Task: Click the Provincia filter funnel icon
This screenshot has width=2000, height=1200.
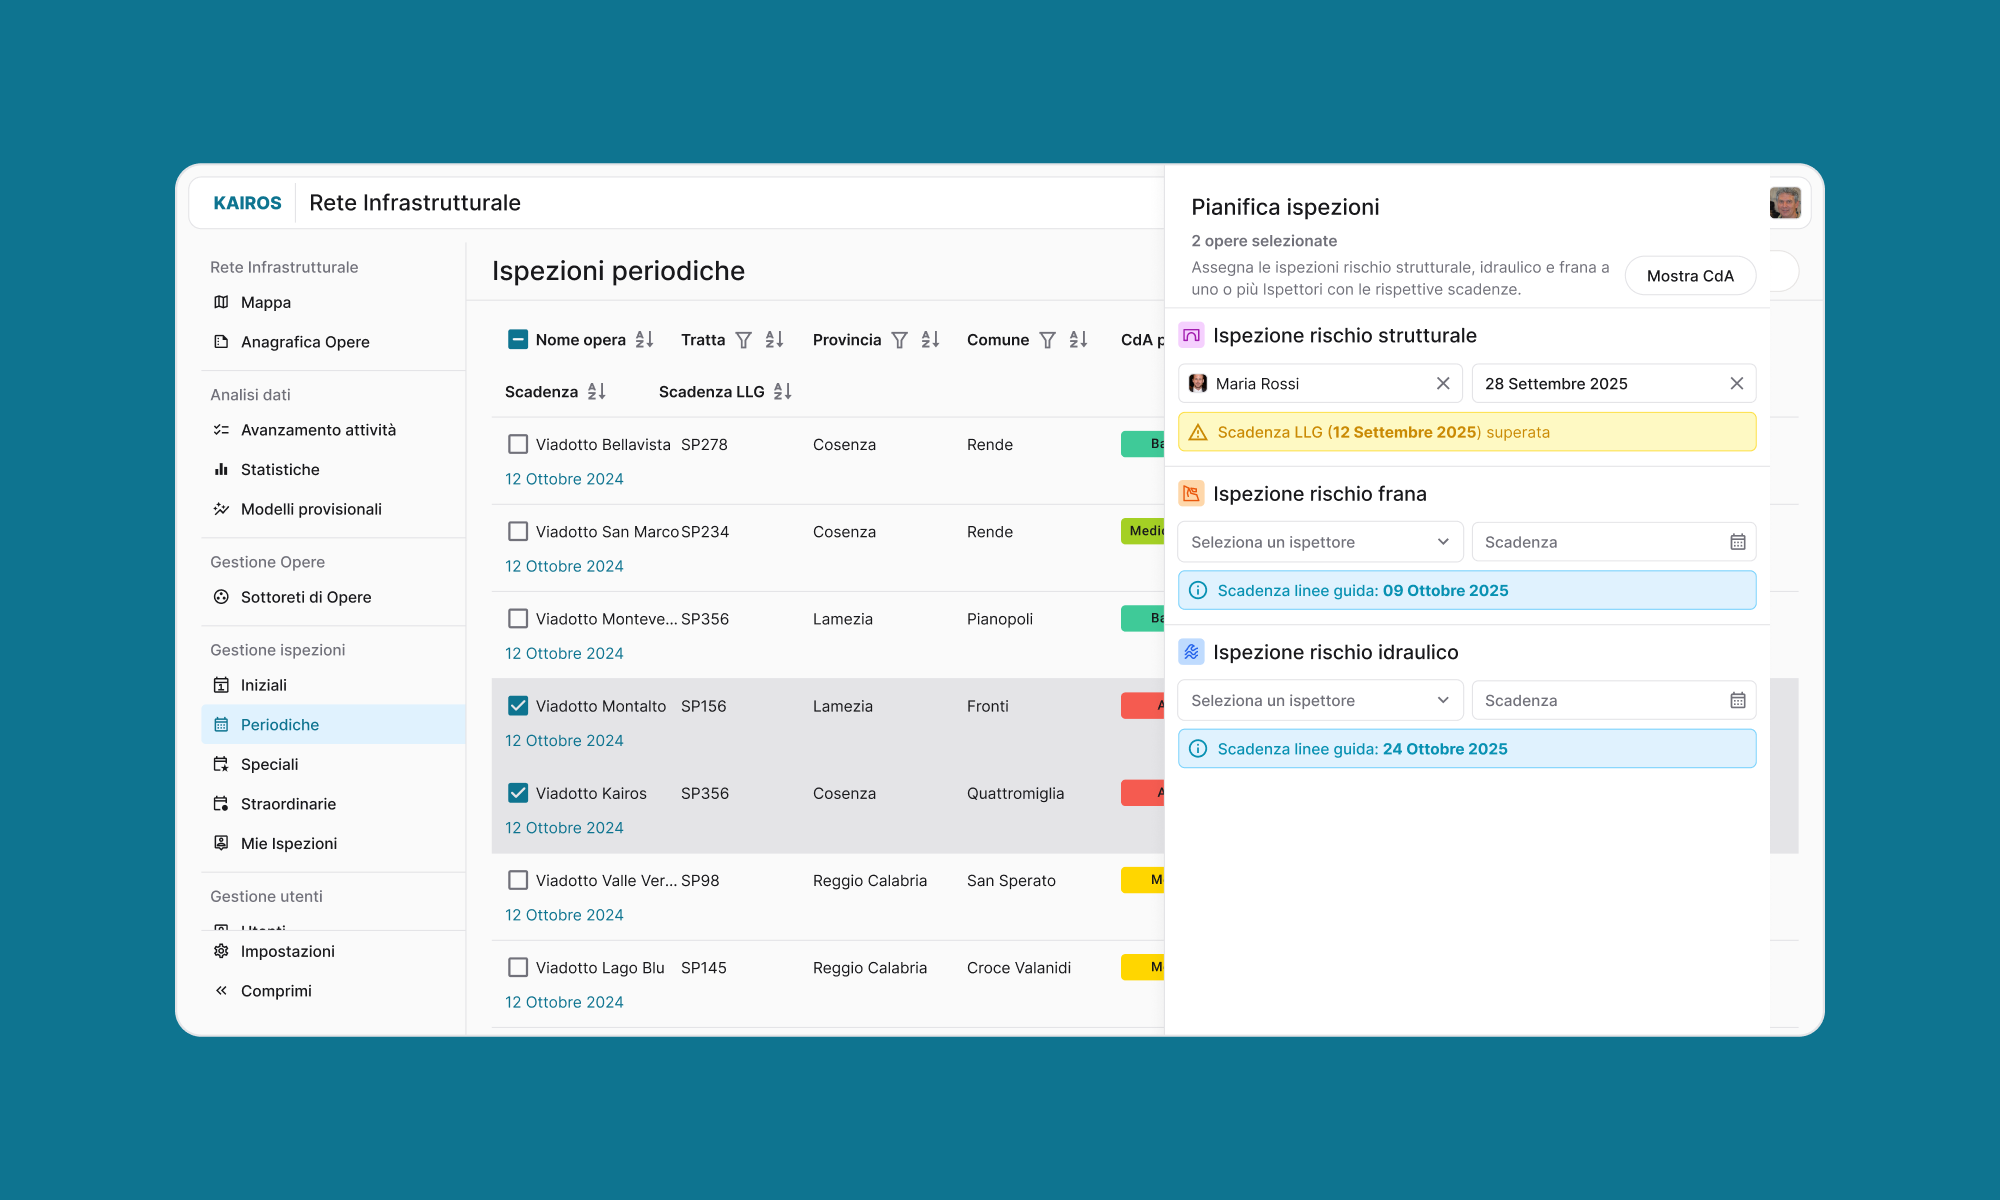Action: tap(899, 340)
